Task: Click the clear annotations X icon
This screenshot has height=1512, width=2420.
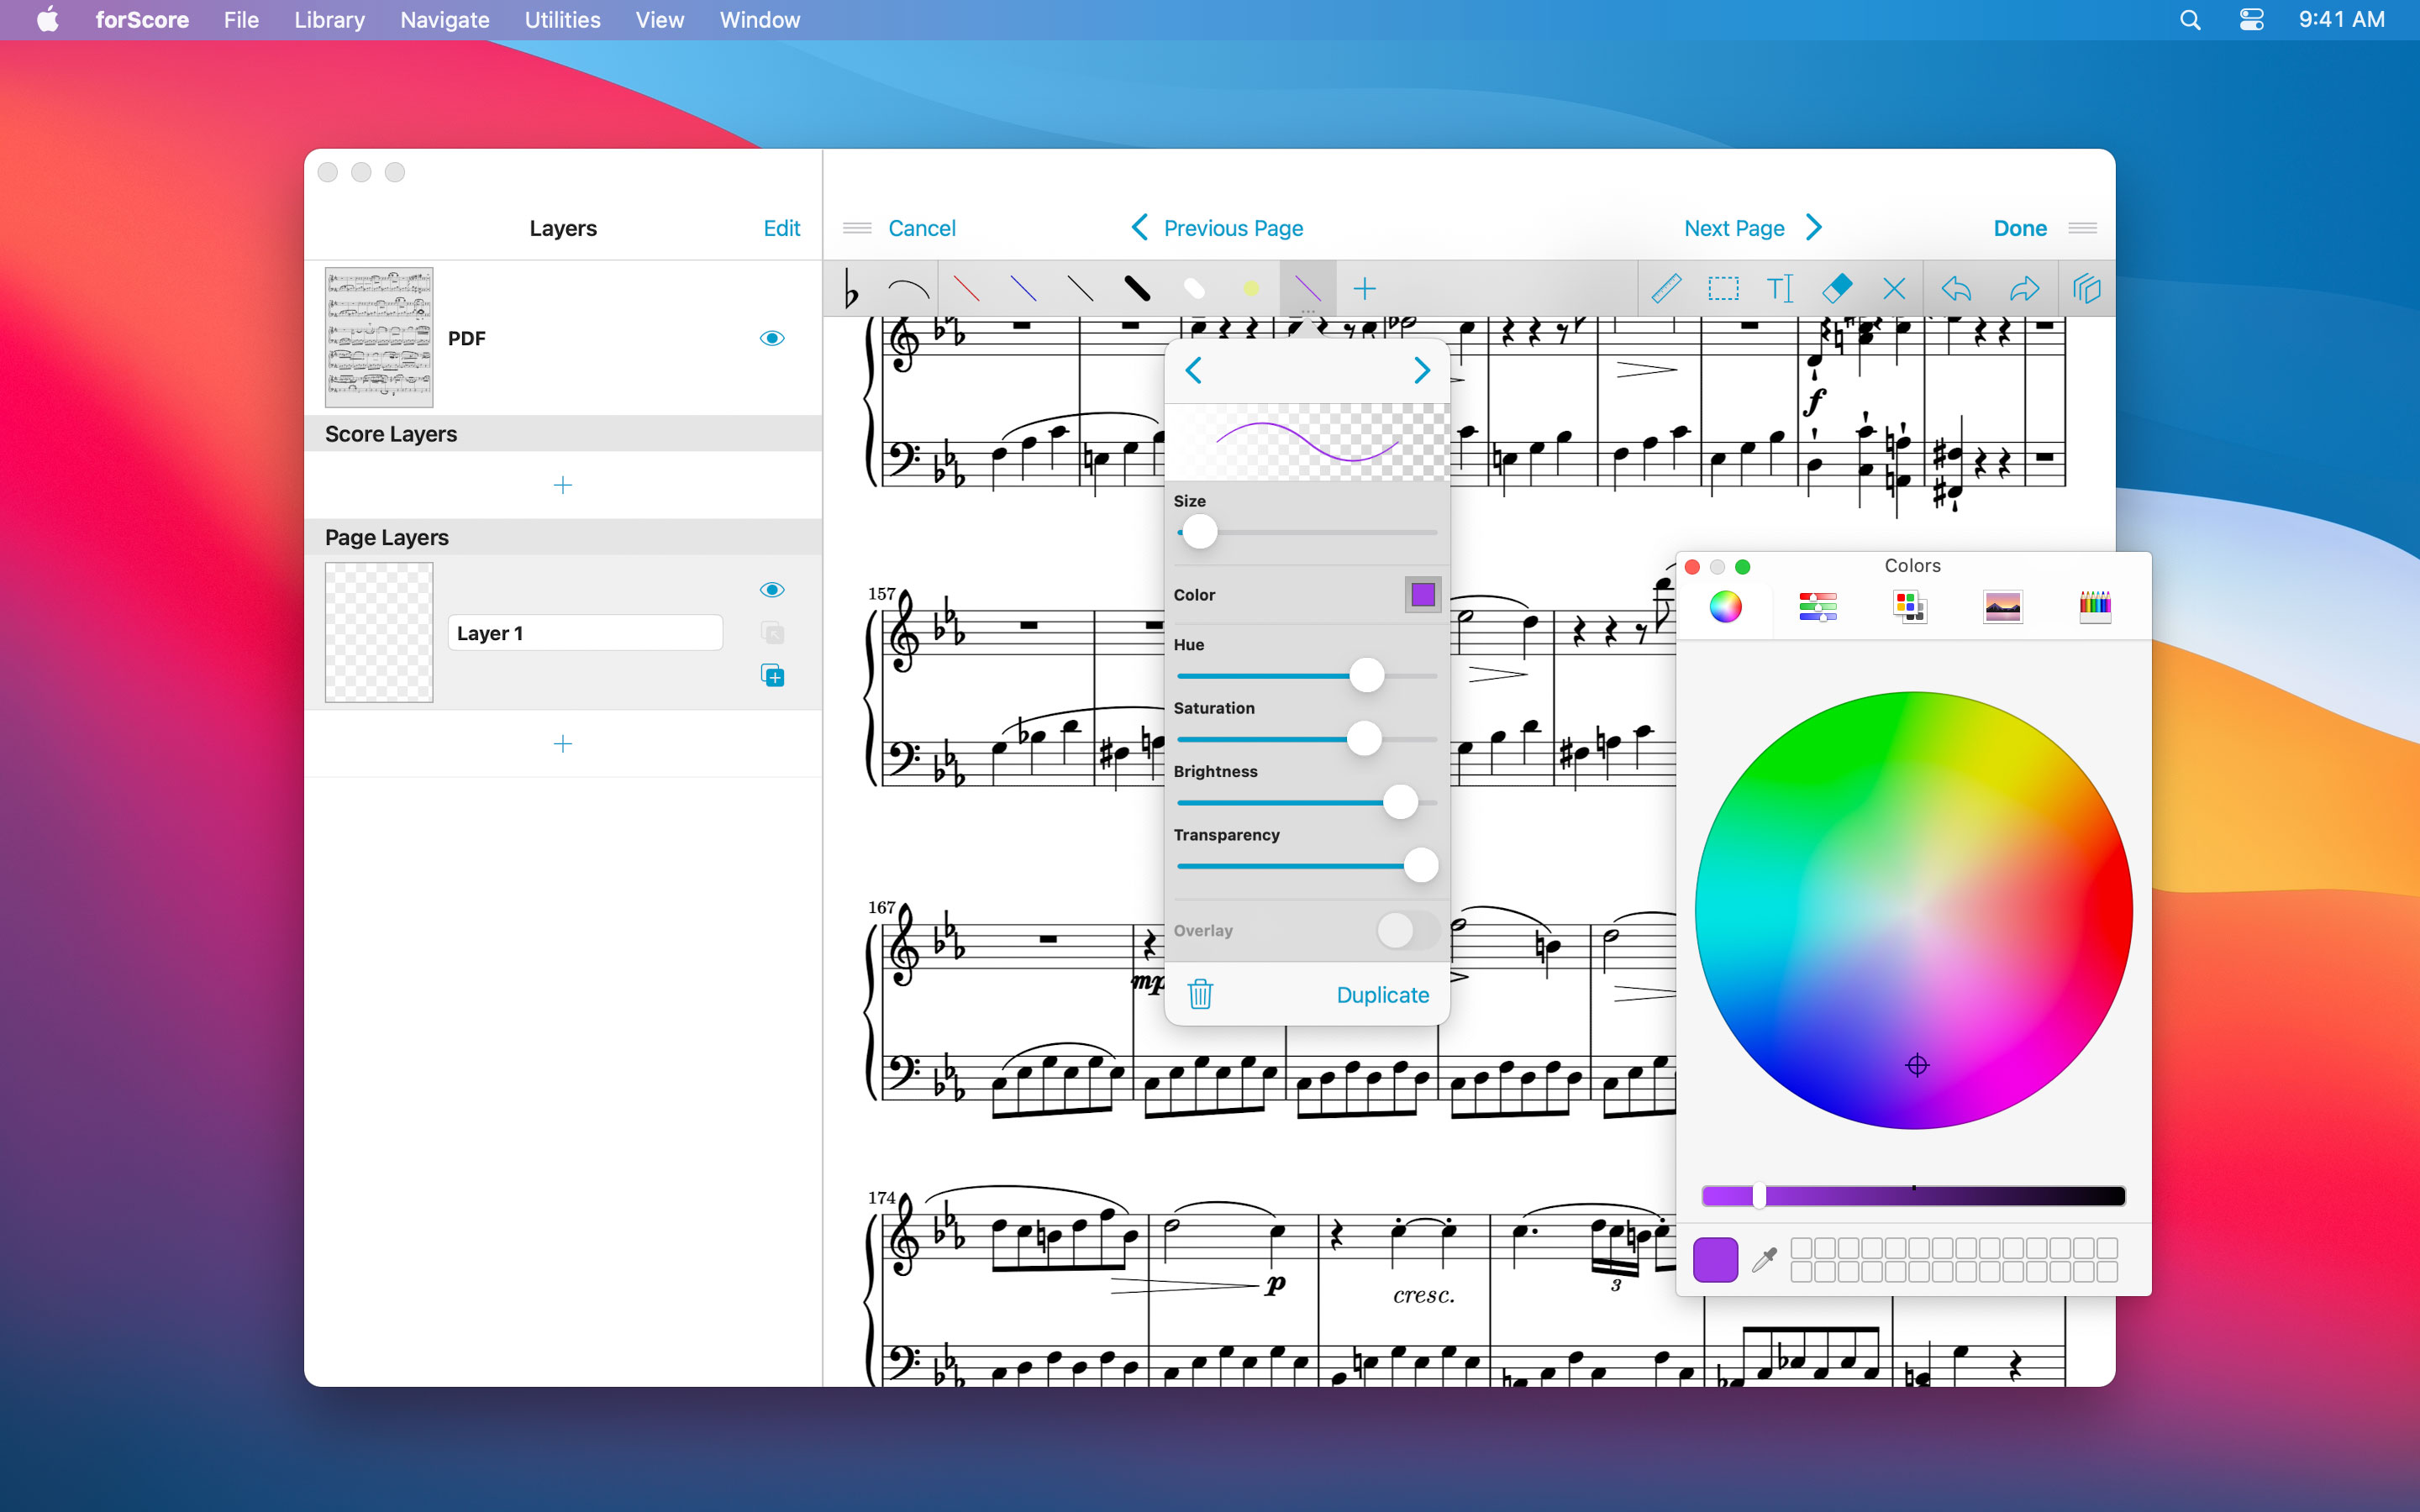Action: [x=1894, y=289]
